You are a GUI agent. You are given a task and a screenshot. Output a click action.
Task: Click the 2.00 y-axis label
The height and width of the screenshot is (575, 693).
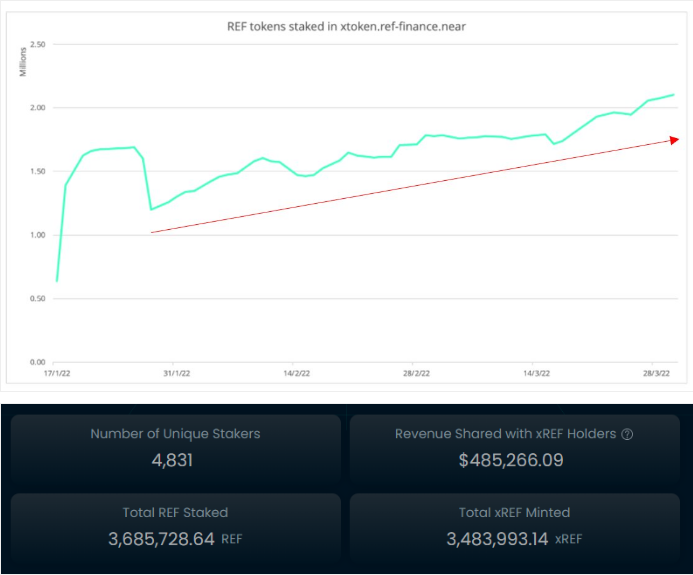[x=38, y=108]
